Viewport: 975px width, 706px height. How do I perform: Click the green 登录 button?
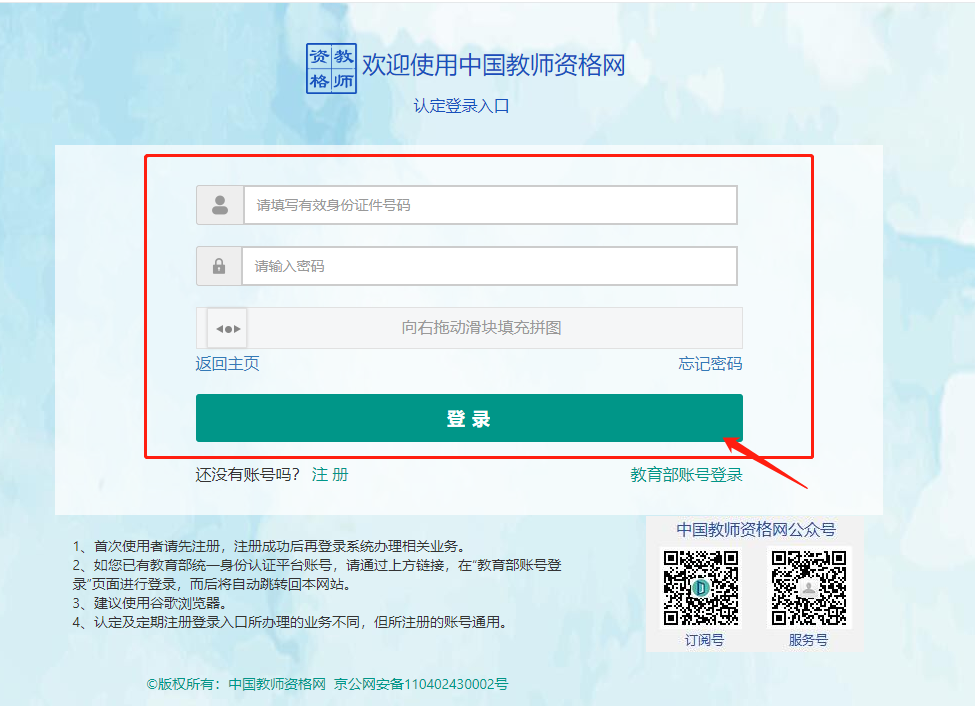pos(469,418)
